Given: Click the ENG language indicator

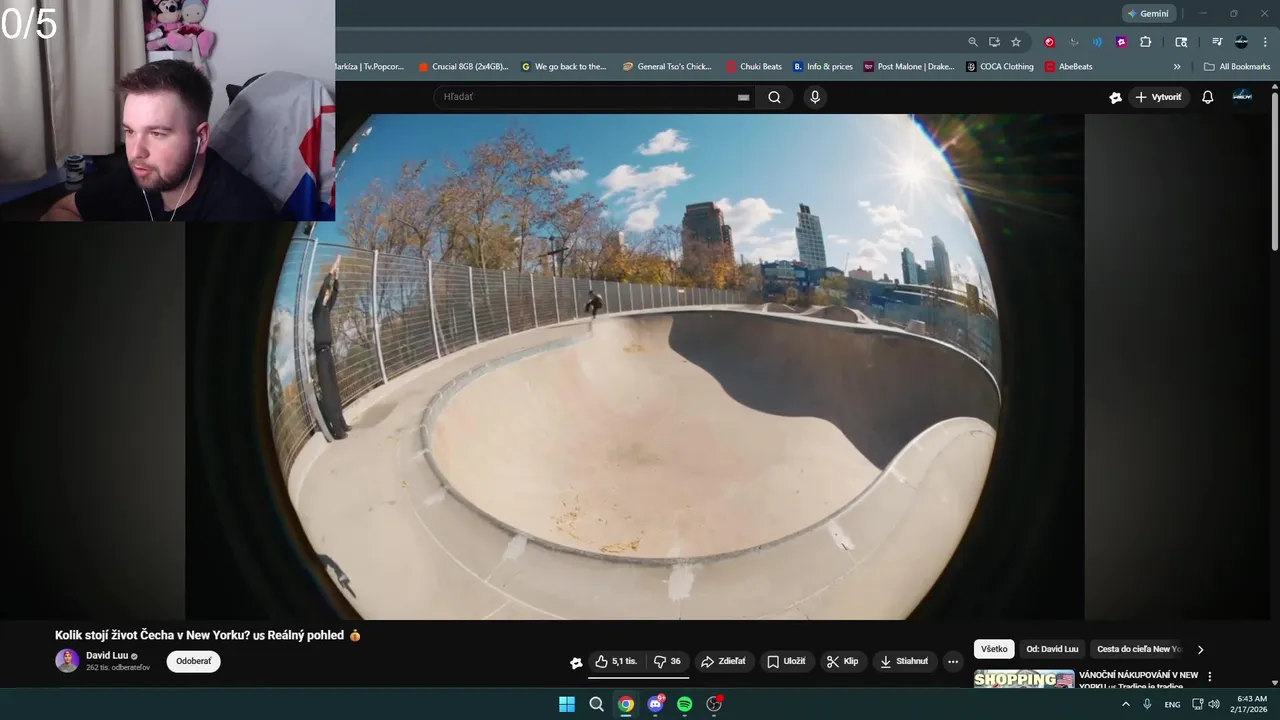Looking at the screenshot, I should pos(1172,704).
